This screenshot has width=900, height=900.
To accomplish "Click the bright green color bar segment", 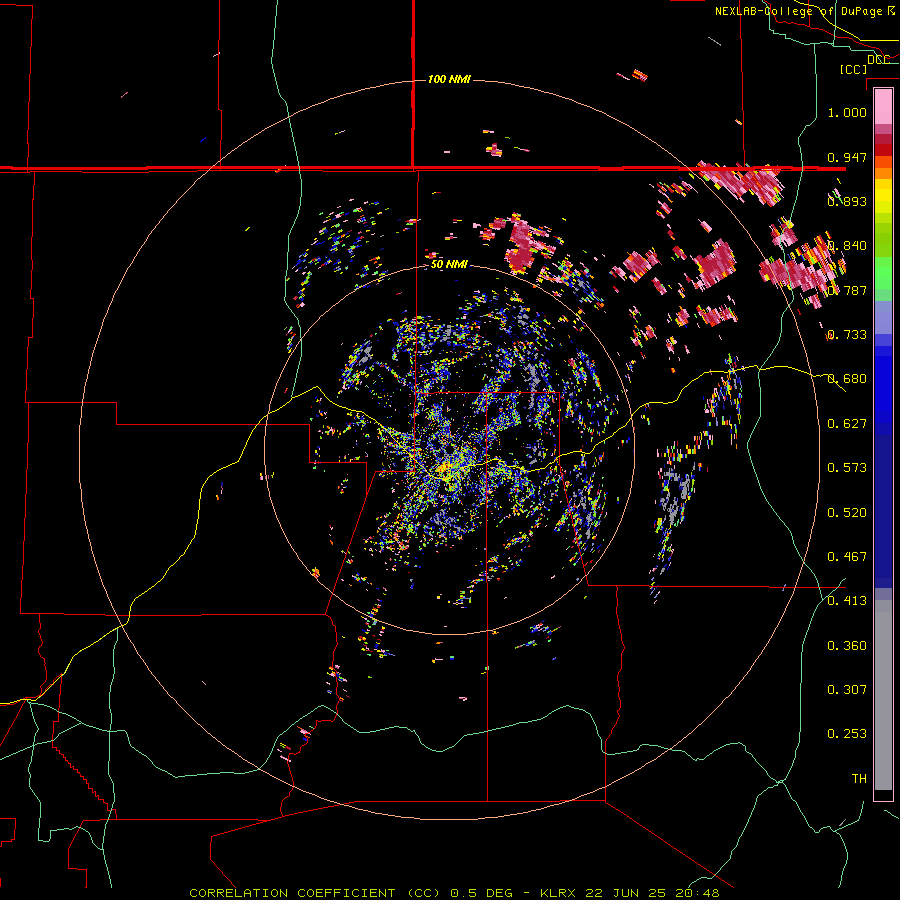I will pos(883,273).
